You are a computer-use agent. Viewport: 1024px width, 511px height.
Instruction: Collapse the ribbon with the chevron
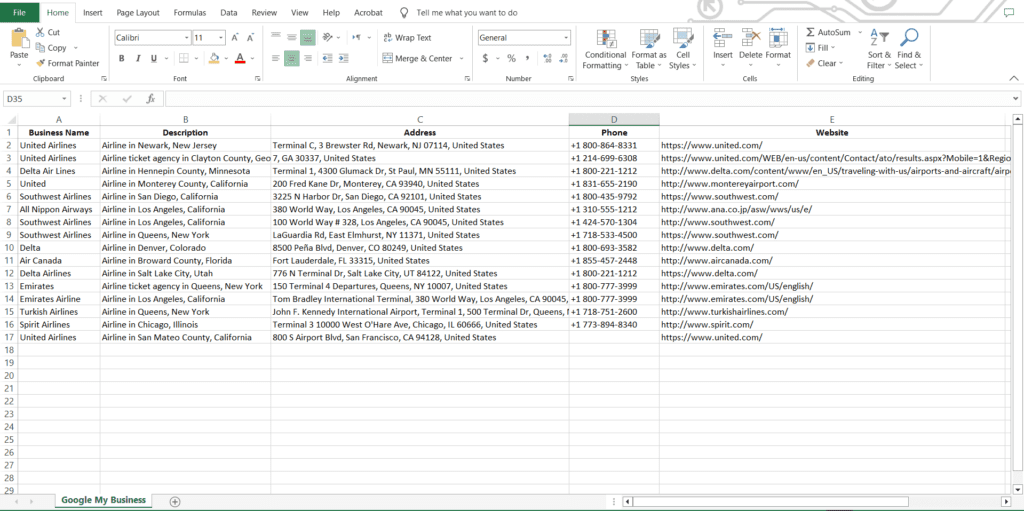click(1014, 78)
